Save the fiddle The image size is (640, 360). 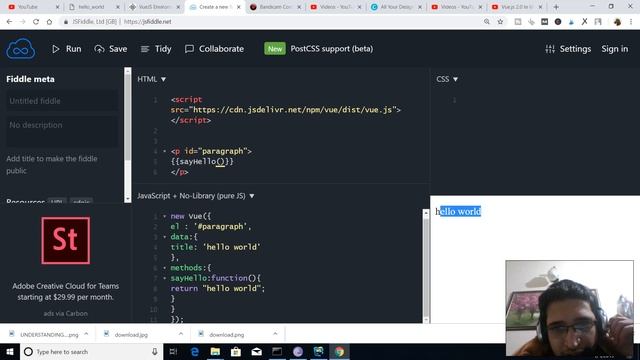111,49
